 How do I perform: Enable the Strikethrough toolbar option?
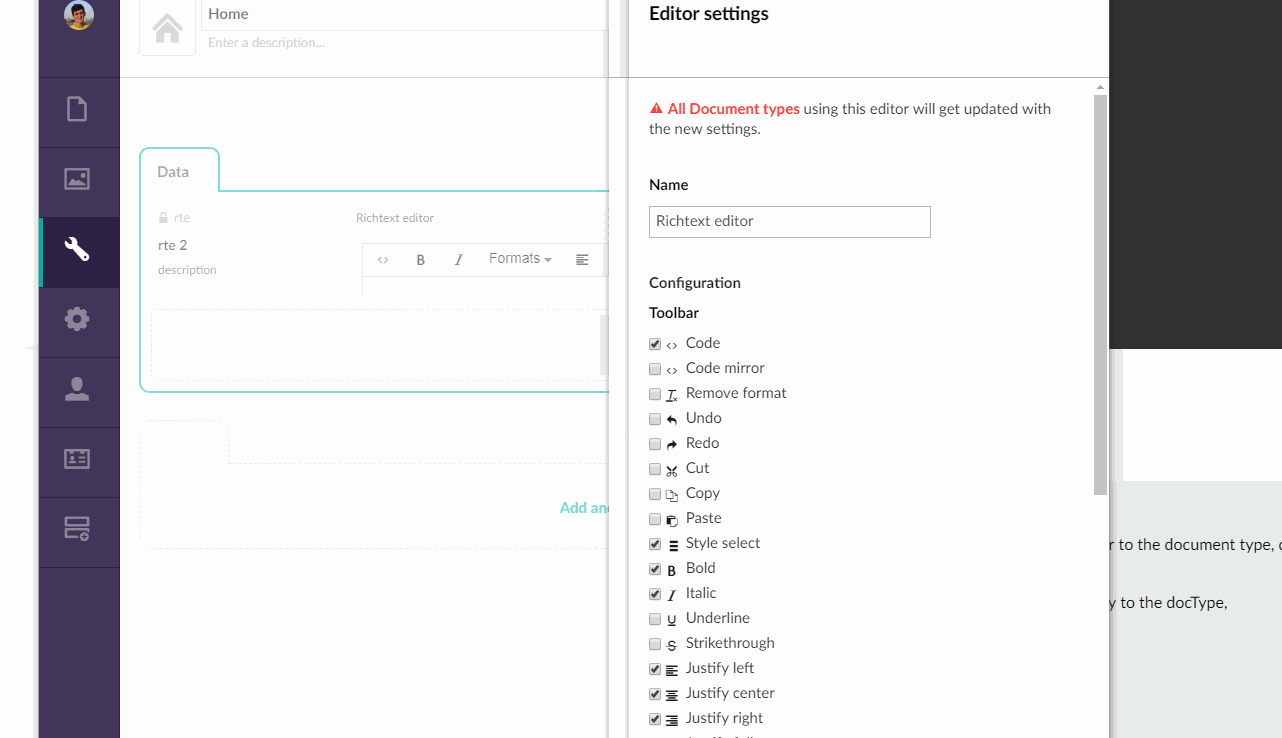[x=655, y=644]
